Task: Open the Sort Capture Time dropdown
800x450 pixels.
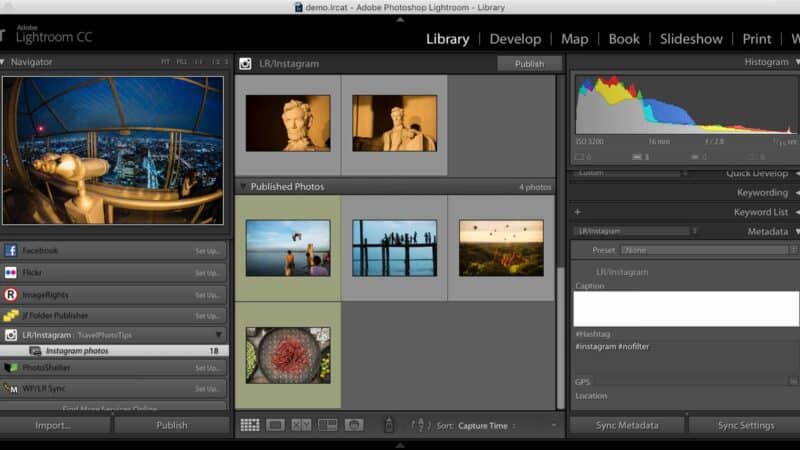Action: (x=487, y=426)
